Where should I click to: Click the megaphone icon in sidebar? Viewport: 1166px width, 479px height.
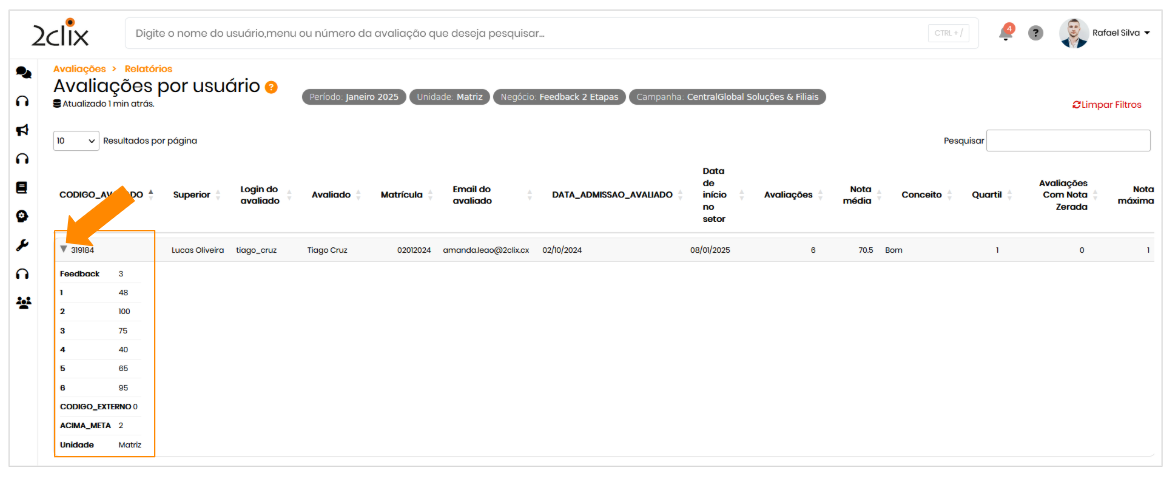click(x=23, y=129)
